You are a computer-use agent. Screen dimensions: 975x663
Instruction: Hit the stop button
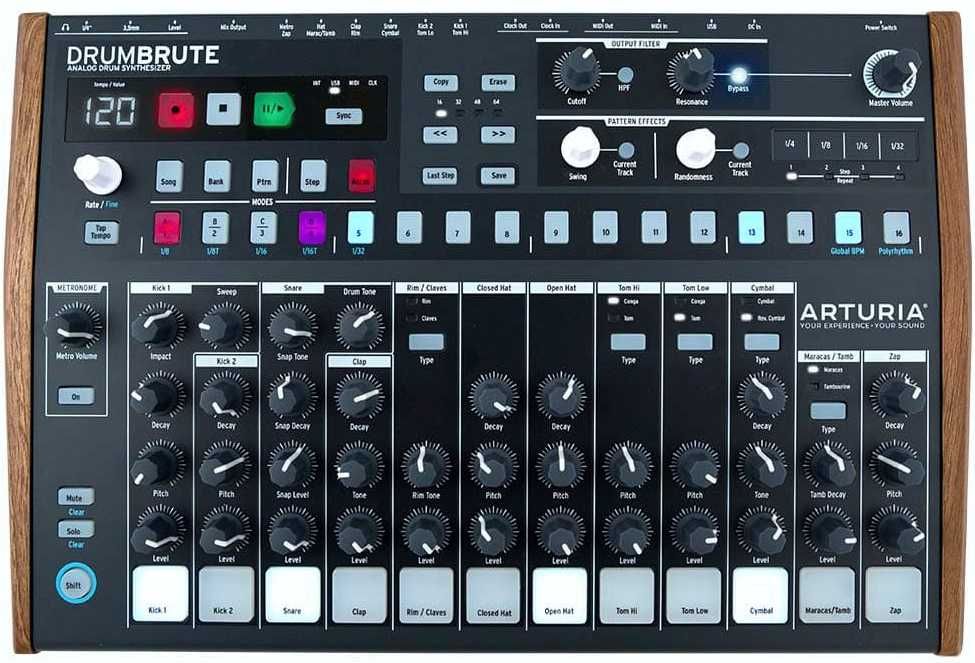point(223,109)
